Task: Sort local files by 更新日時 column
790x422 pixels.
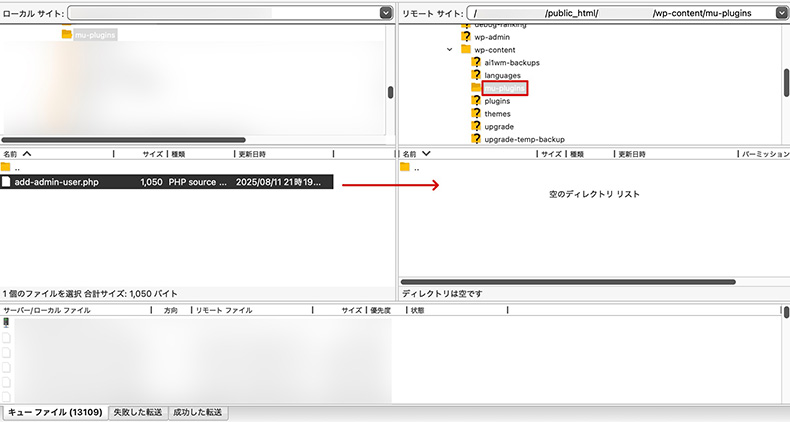Action: pyautogui.click(x=284, y=154)
